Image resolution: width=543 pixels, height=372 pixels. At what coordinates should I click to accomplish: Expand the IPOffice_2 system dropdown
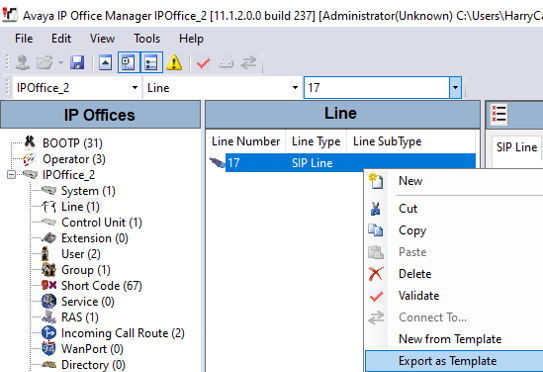pos(135,88)
